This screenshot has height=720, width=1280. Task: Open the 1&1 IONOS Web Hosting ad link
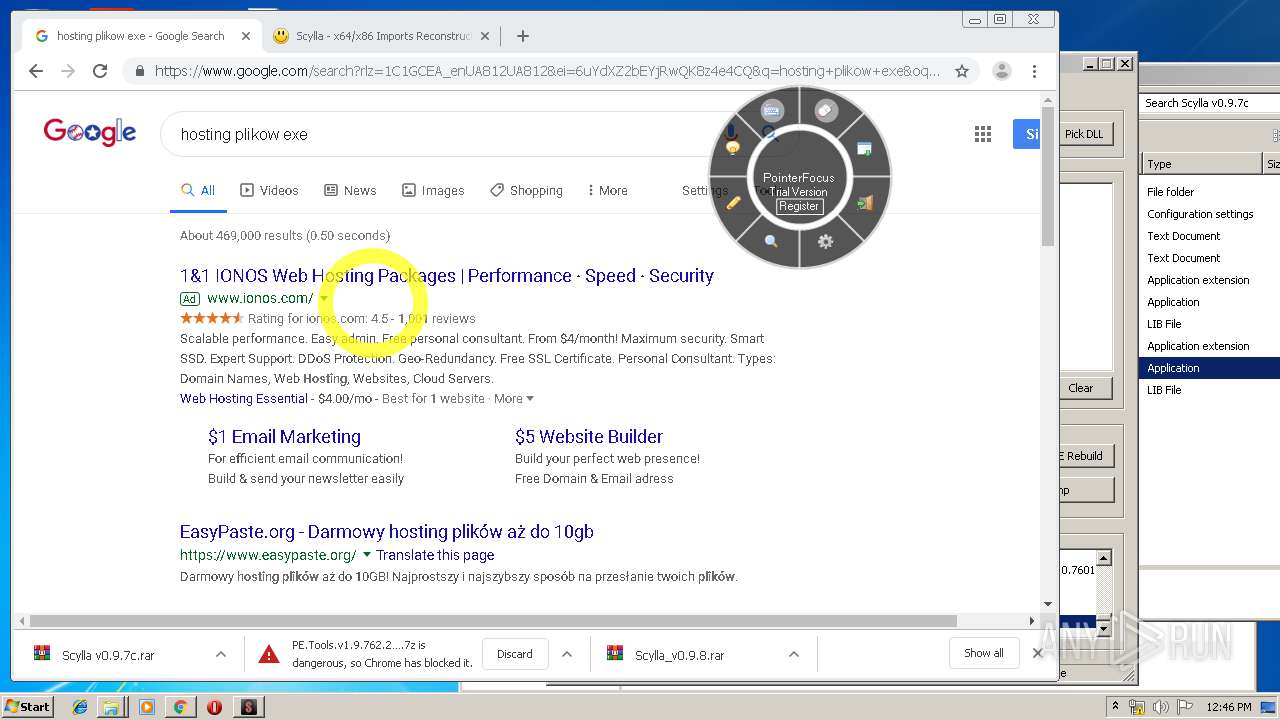(x=447, y=276)
